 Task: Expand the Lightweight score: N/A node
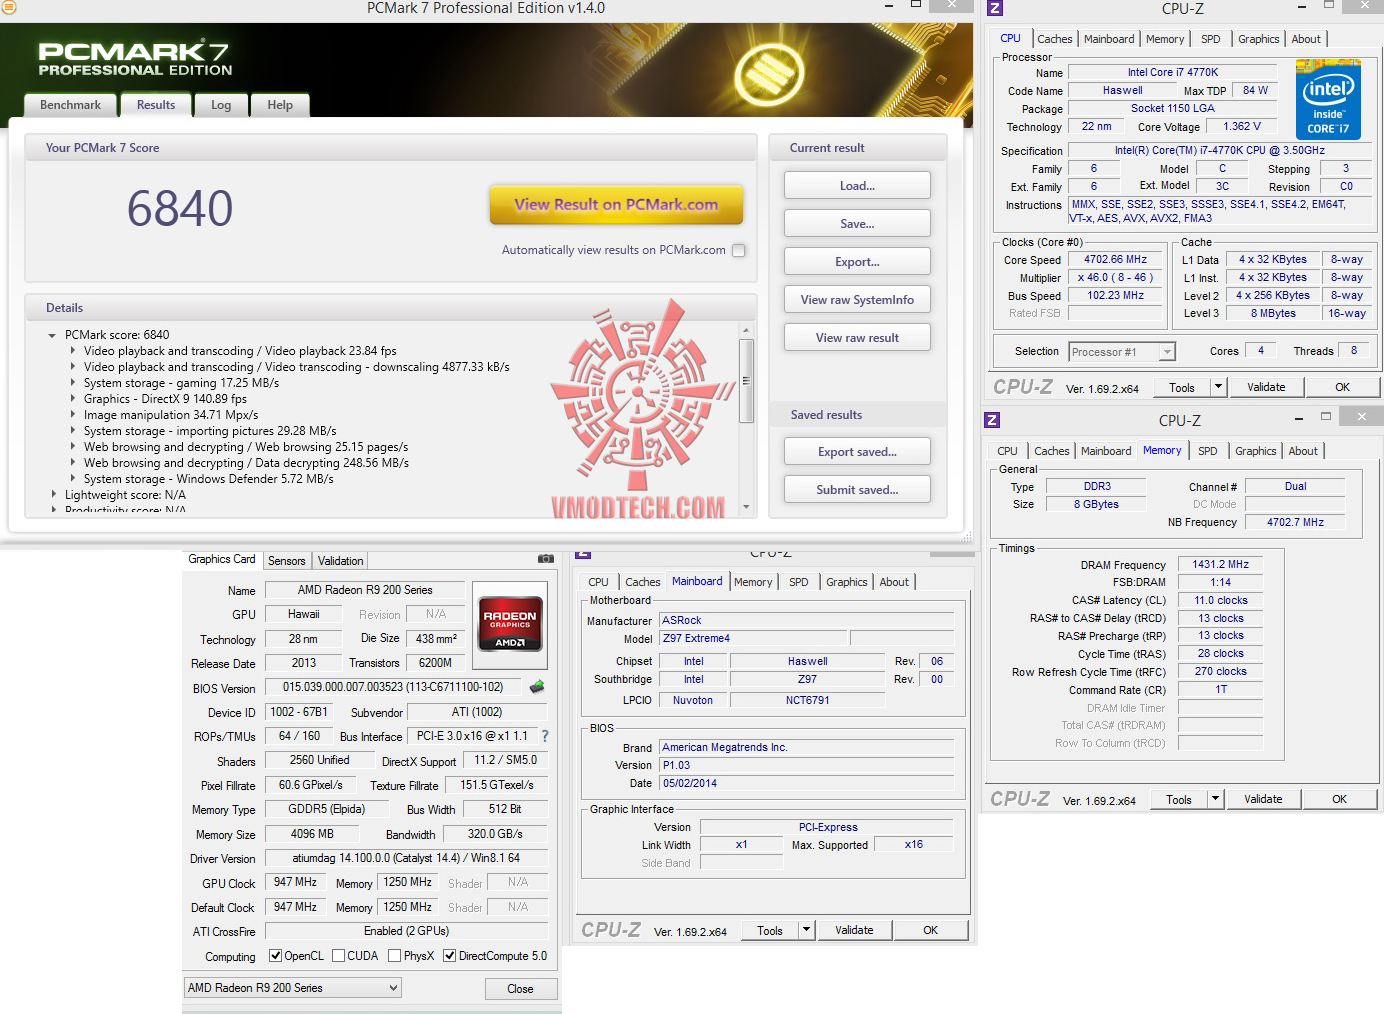[x=54, y=495]
